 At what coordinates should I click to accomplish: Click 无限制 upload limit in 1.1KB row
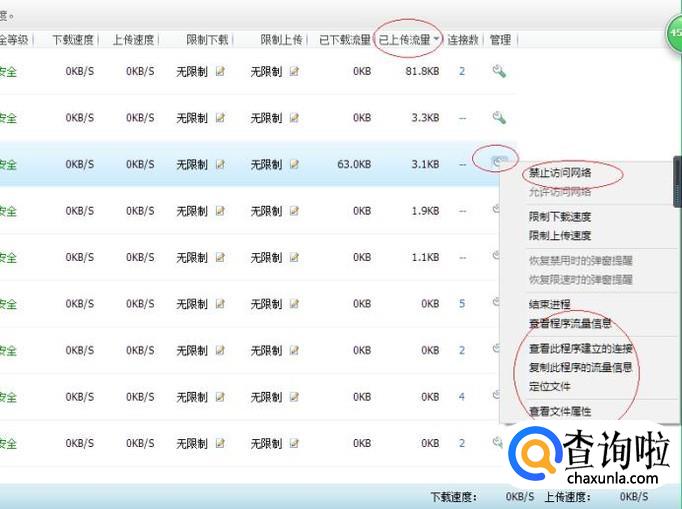[266, 258]
